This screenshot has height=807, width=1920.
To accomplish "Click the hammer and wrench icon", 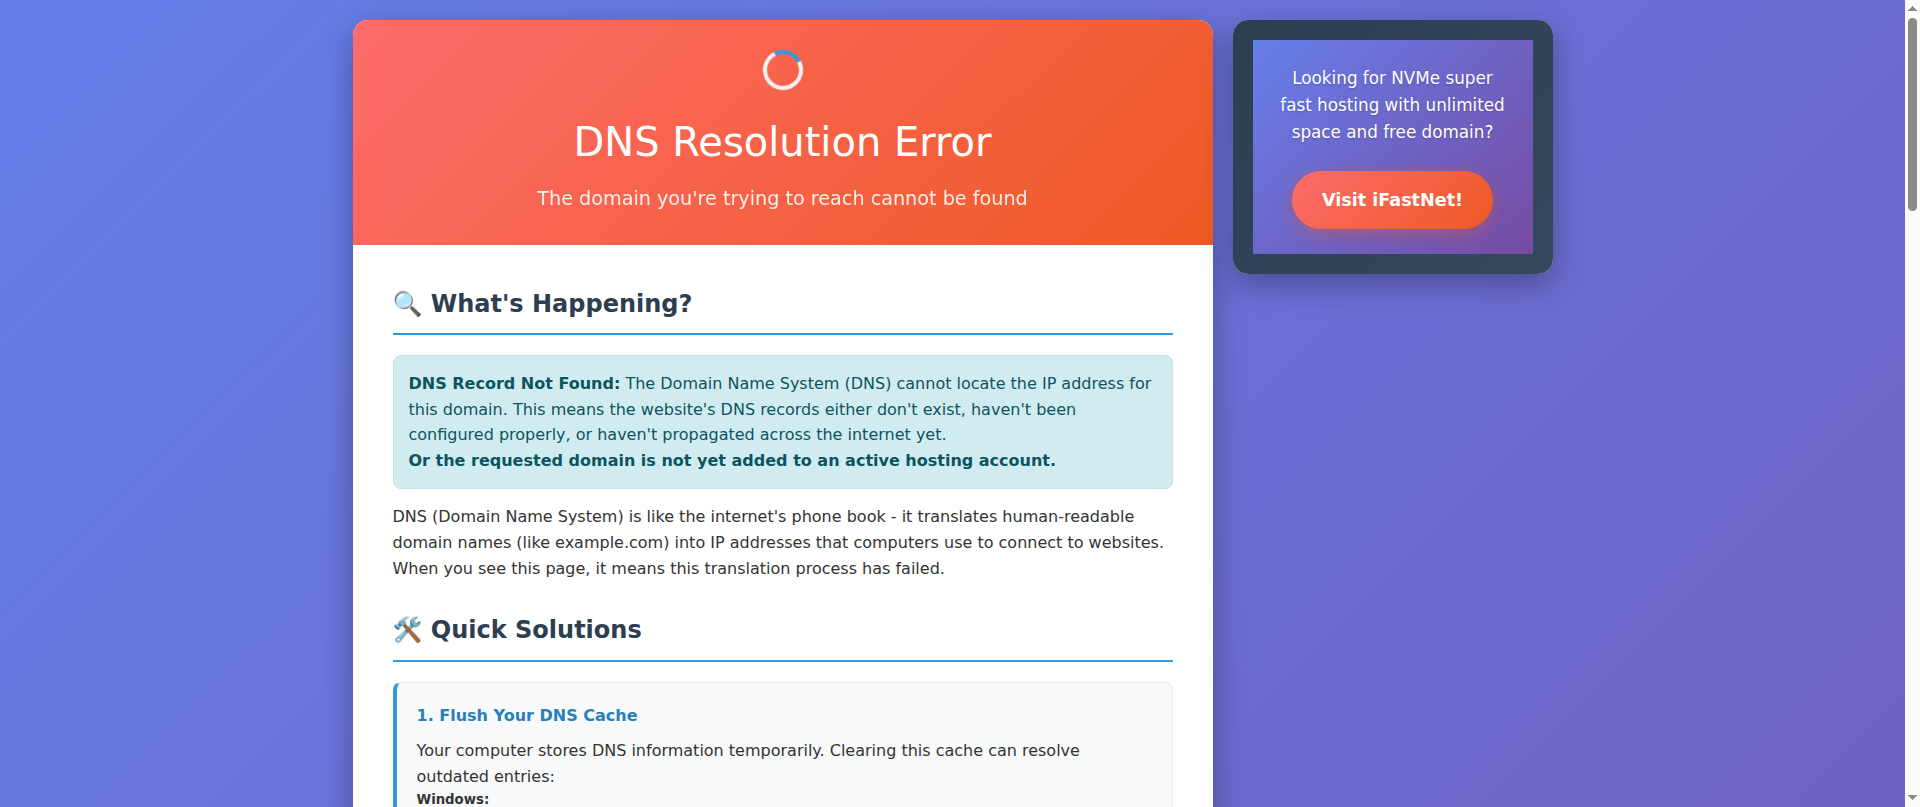I will point(407,629).
